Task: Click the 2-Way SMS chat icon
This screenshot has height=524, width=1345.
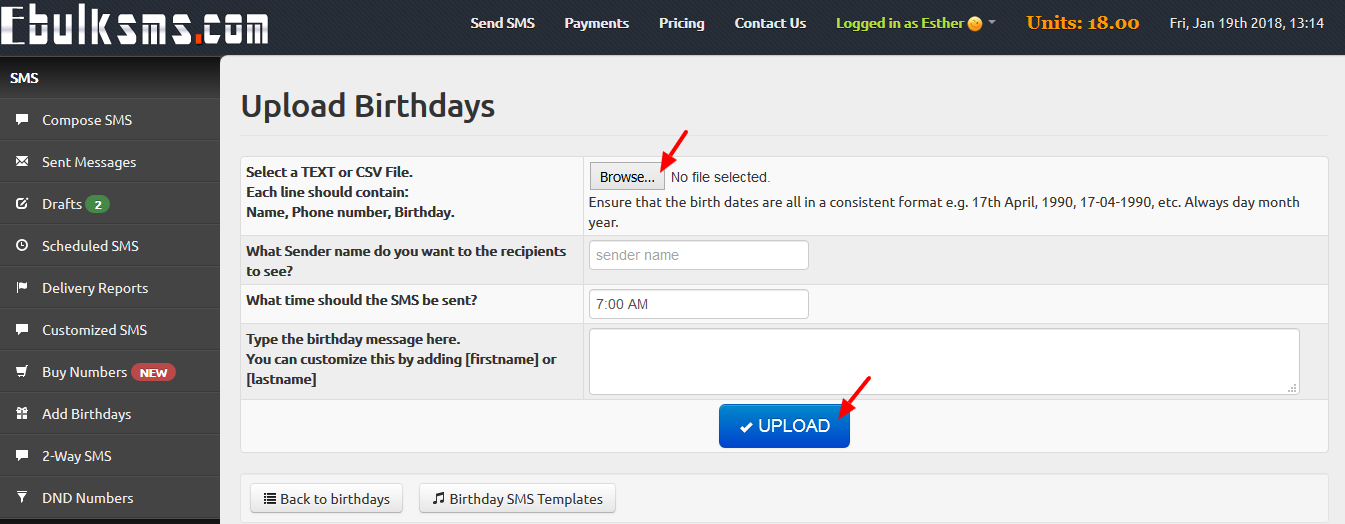Action: (x=22, y=456)
